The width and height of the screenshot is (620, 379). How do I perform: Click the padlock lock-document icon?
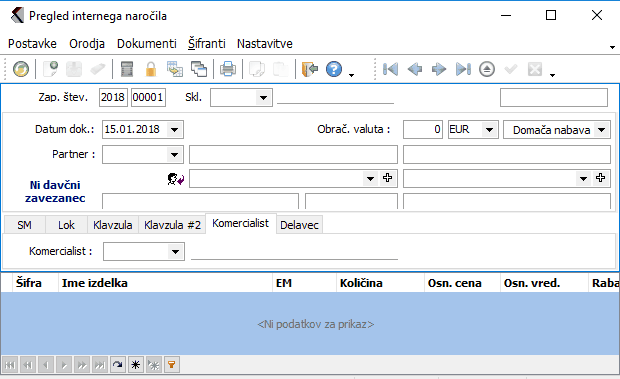151,70
